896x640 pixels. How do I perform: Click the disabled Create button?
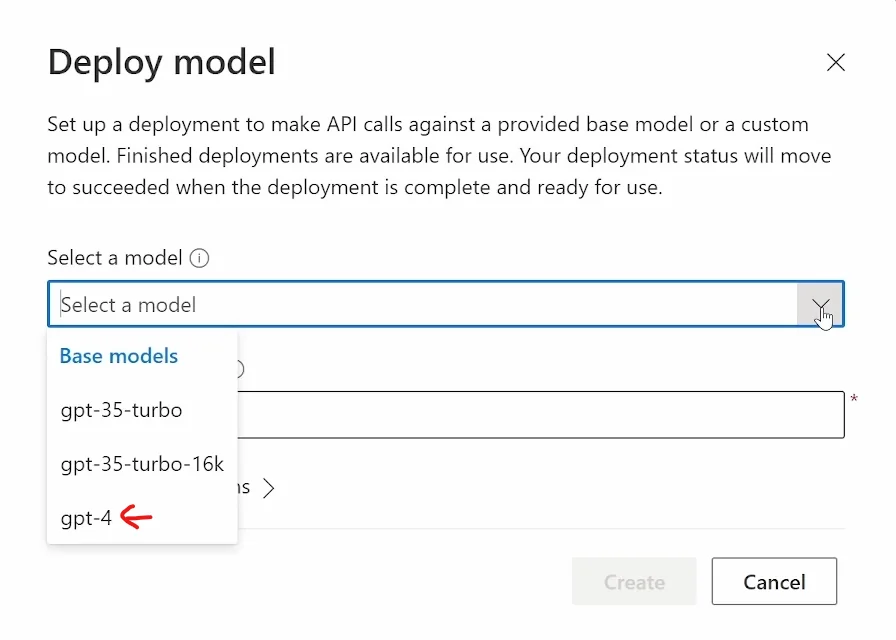pos(634,581)
